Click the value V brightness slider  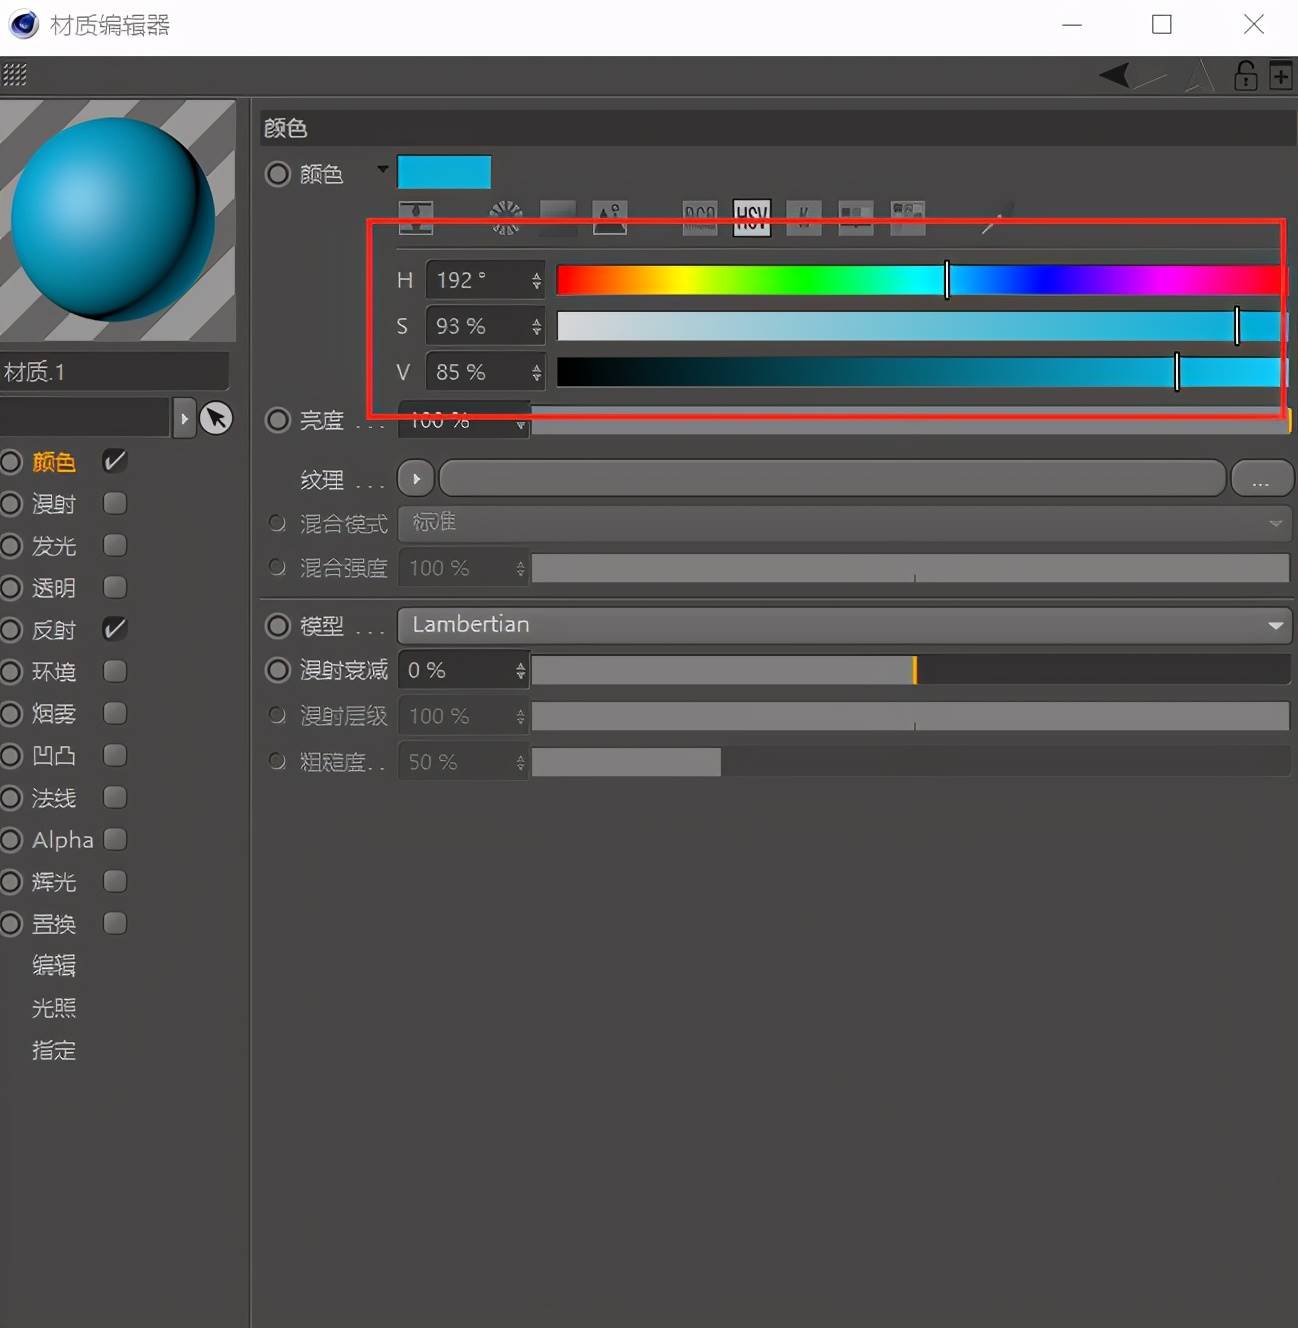921,373
